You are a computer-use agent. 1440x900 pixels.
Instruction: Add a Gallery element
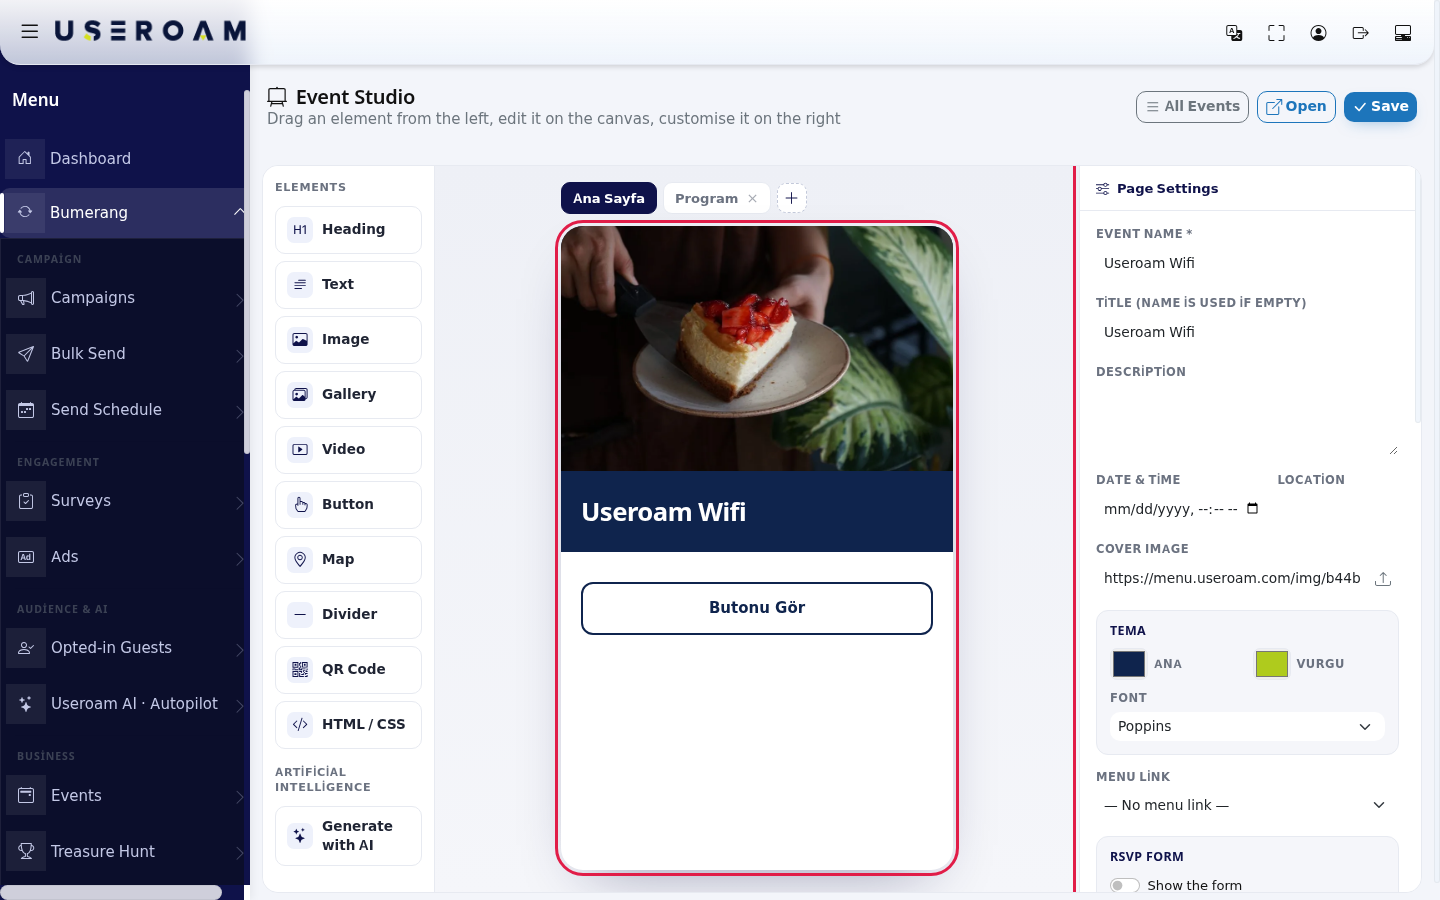tap(348, 395)
